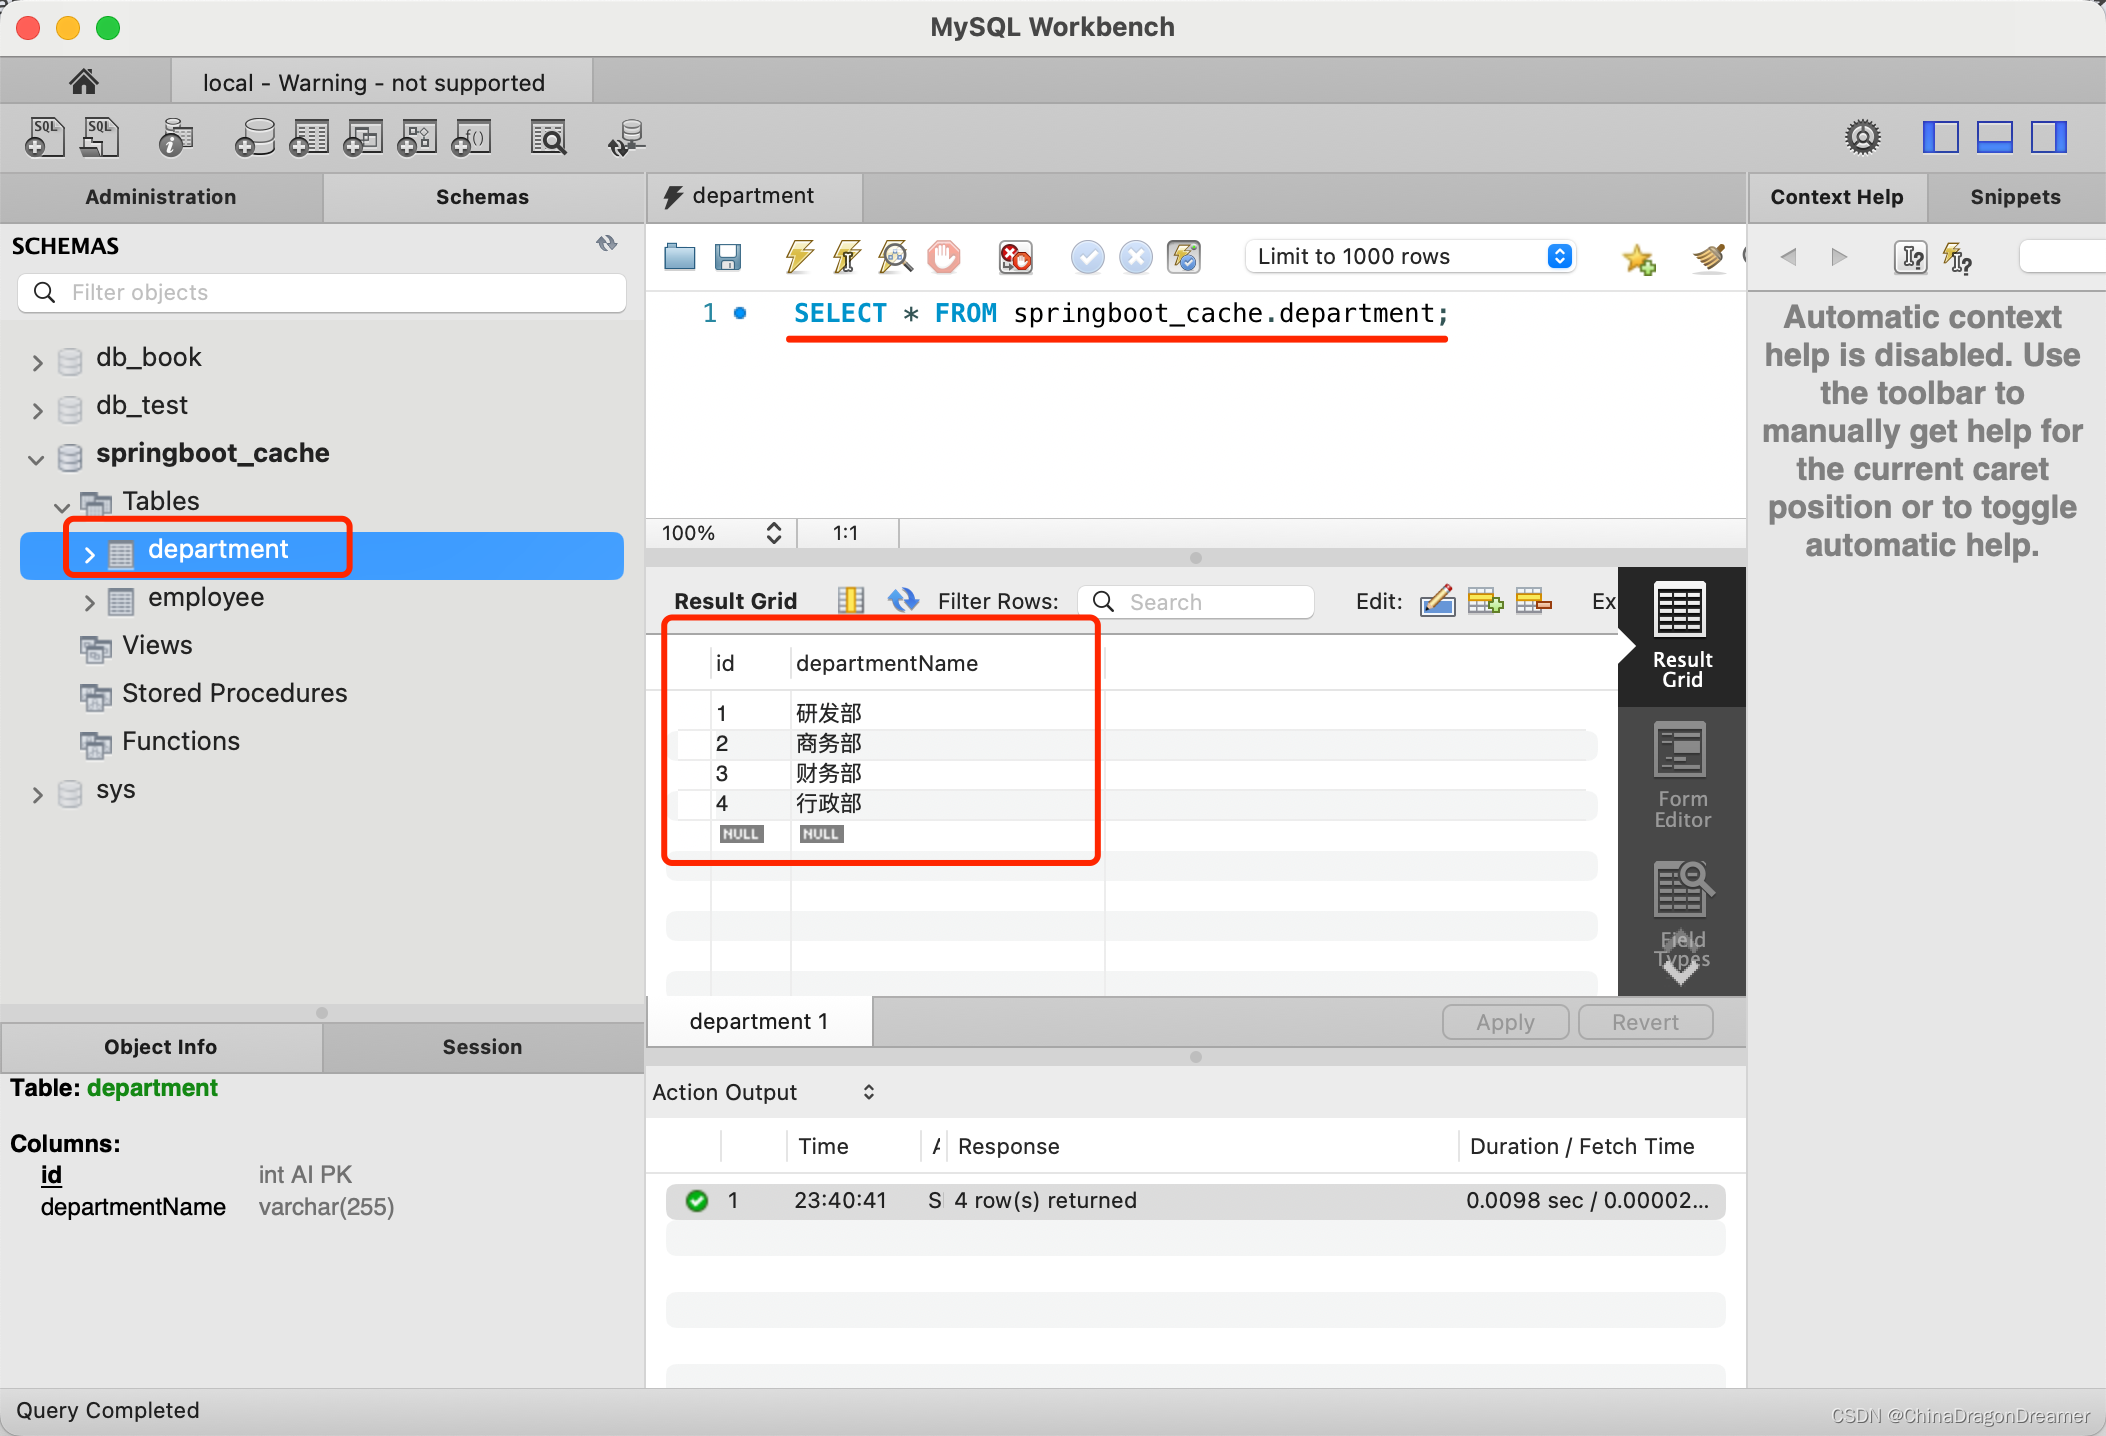Click the Revert button
2106x1436 pixels.
pyautogui.click(x=1645, y=1022)
